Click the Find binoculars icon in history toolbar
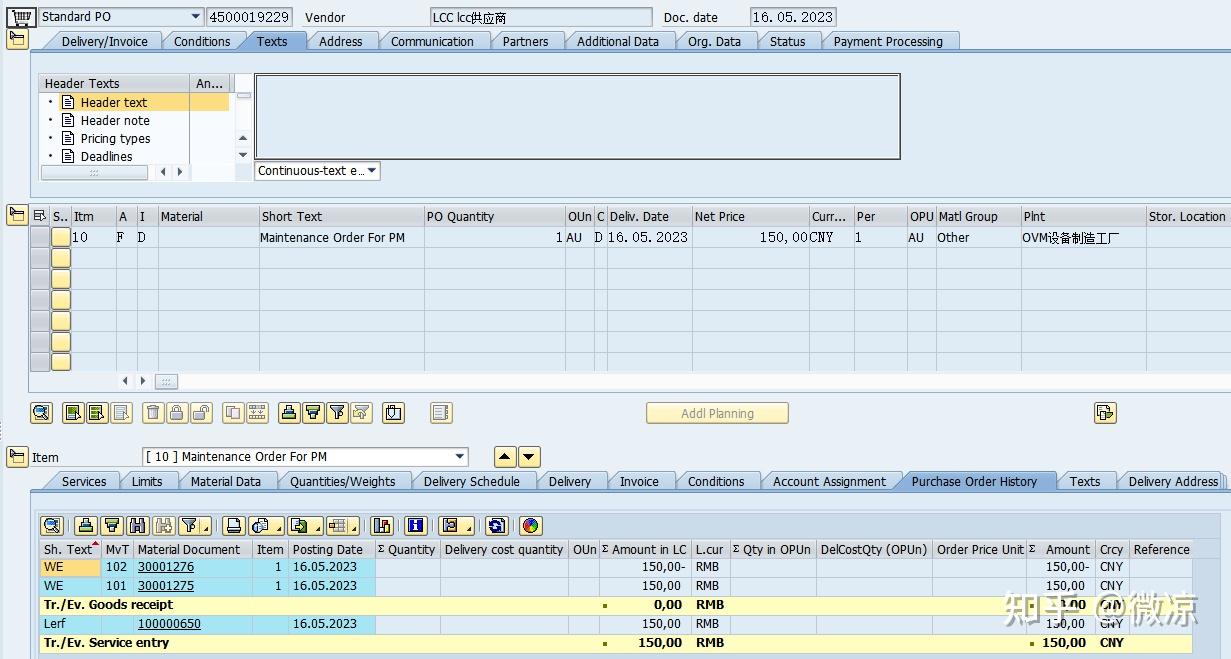1231x659 pixels. (137, 525)
